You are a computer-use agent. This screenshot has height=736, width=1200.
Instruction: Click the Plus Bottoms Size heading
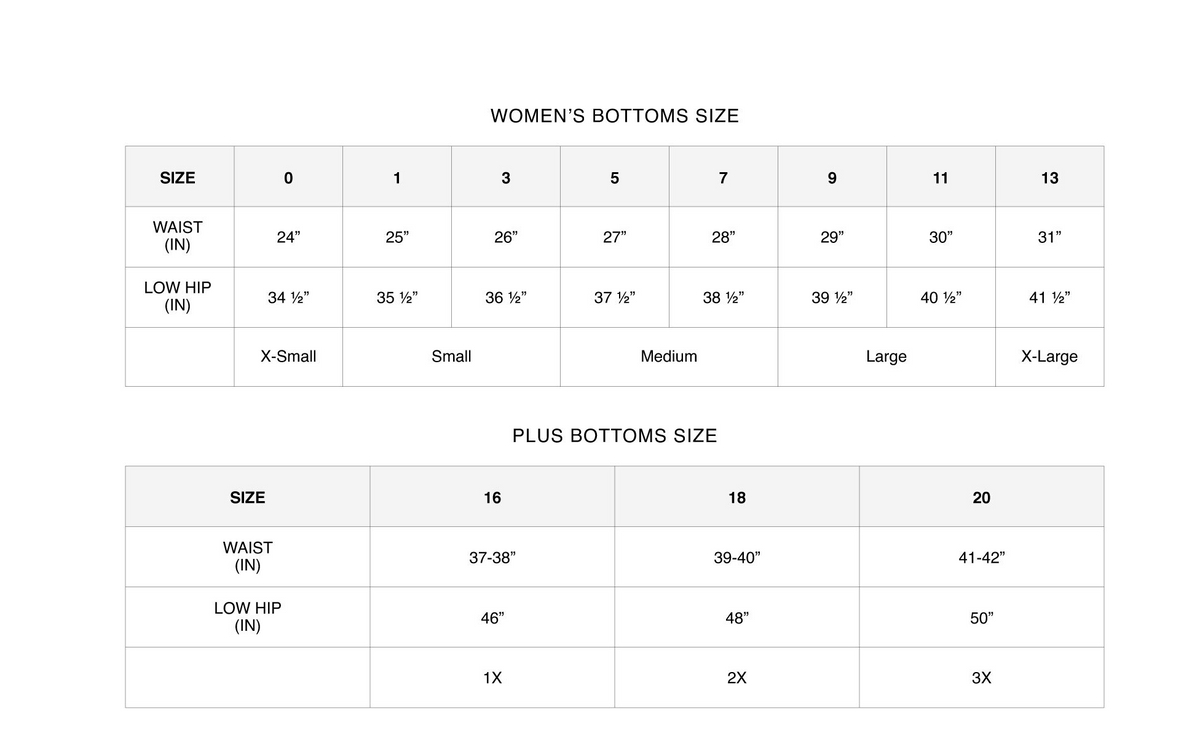pos(614,436)
